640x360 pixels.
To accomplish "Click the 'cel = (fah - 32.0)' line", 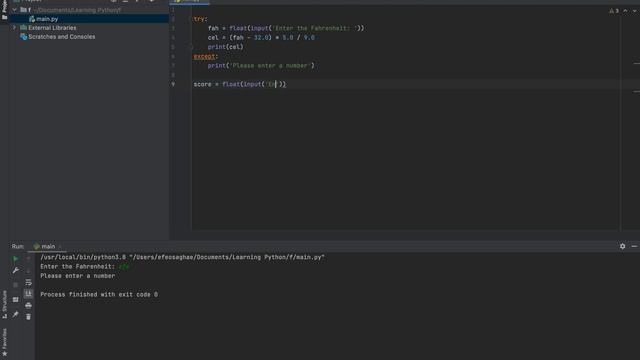I will (x=261, y=38).
